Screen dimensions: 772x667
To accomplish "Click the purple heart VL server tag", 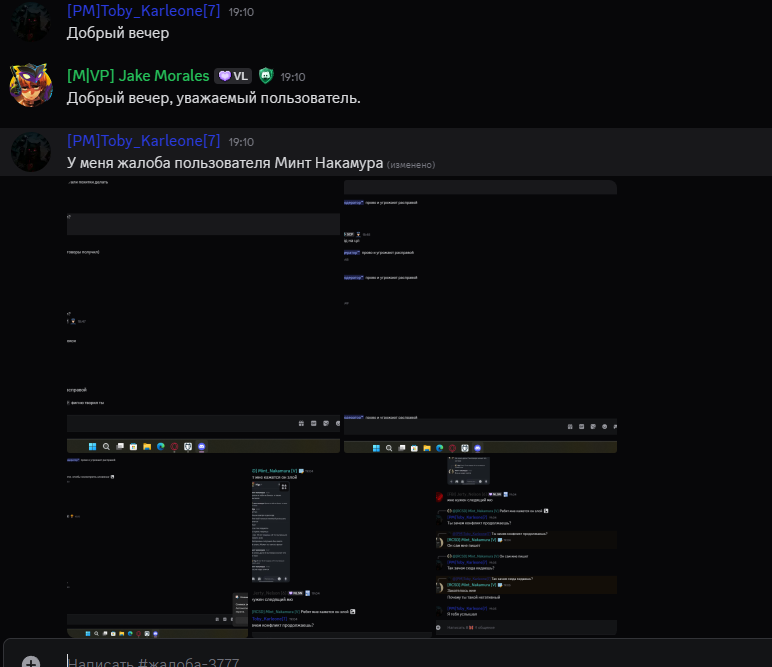I will pos(233,76).
